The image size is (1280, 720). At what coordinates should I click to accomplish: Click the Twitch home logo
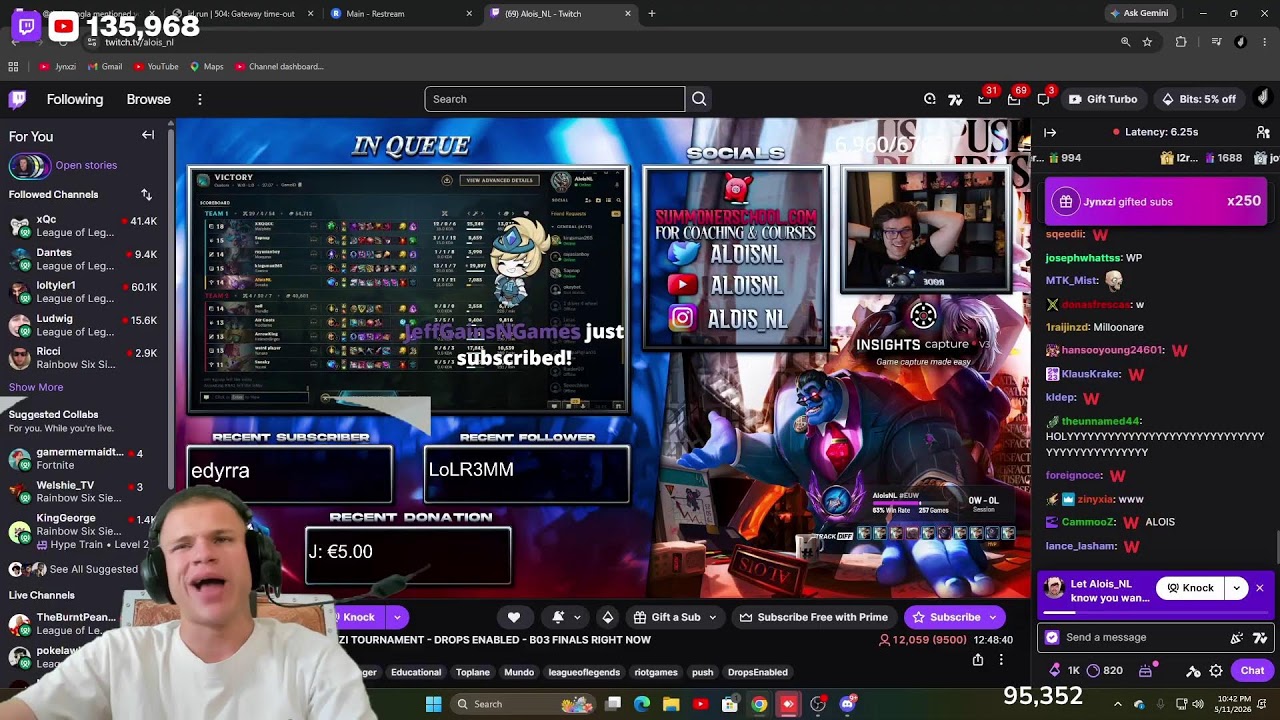pos(17,99)
